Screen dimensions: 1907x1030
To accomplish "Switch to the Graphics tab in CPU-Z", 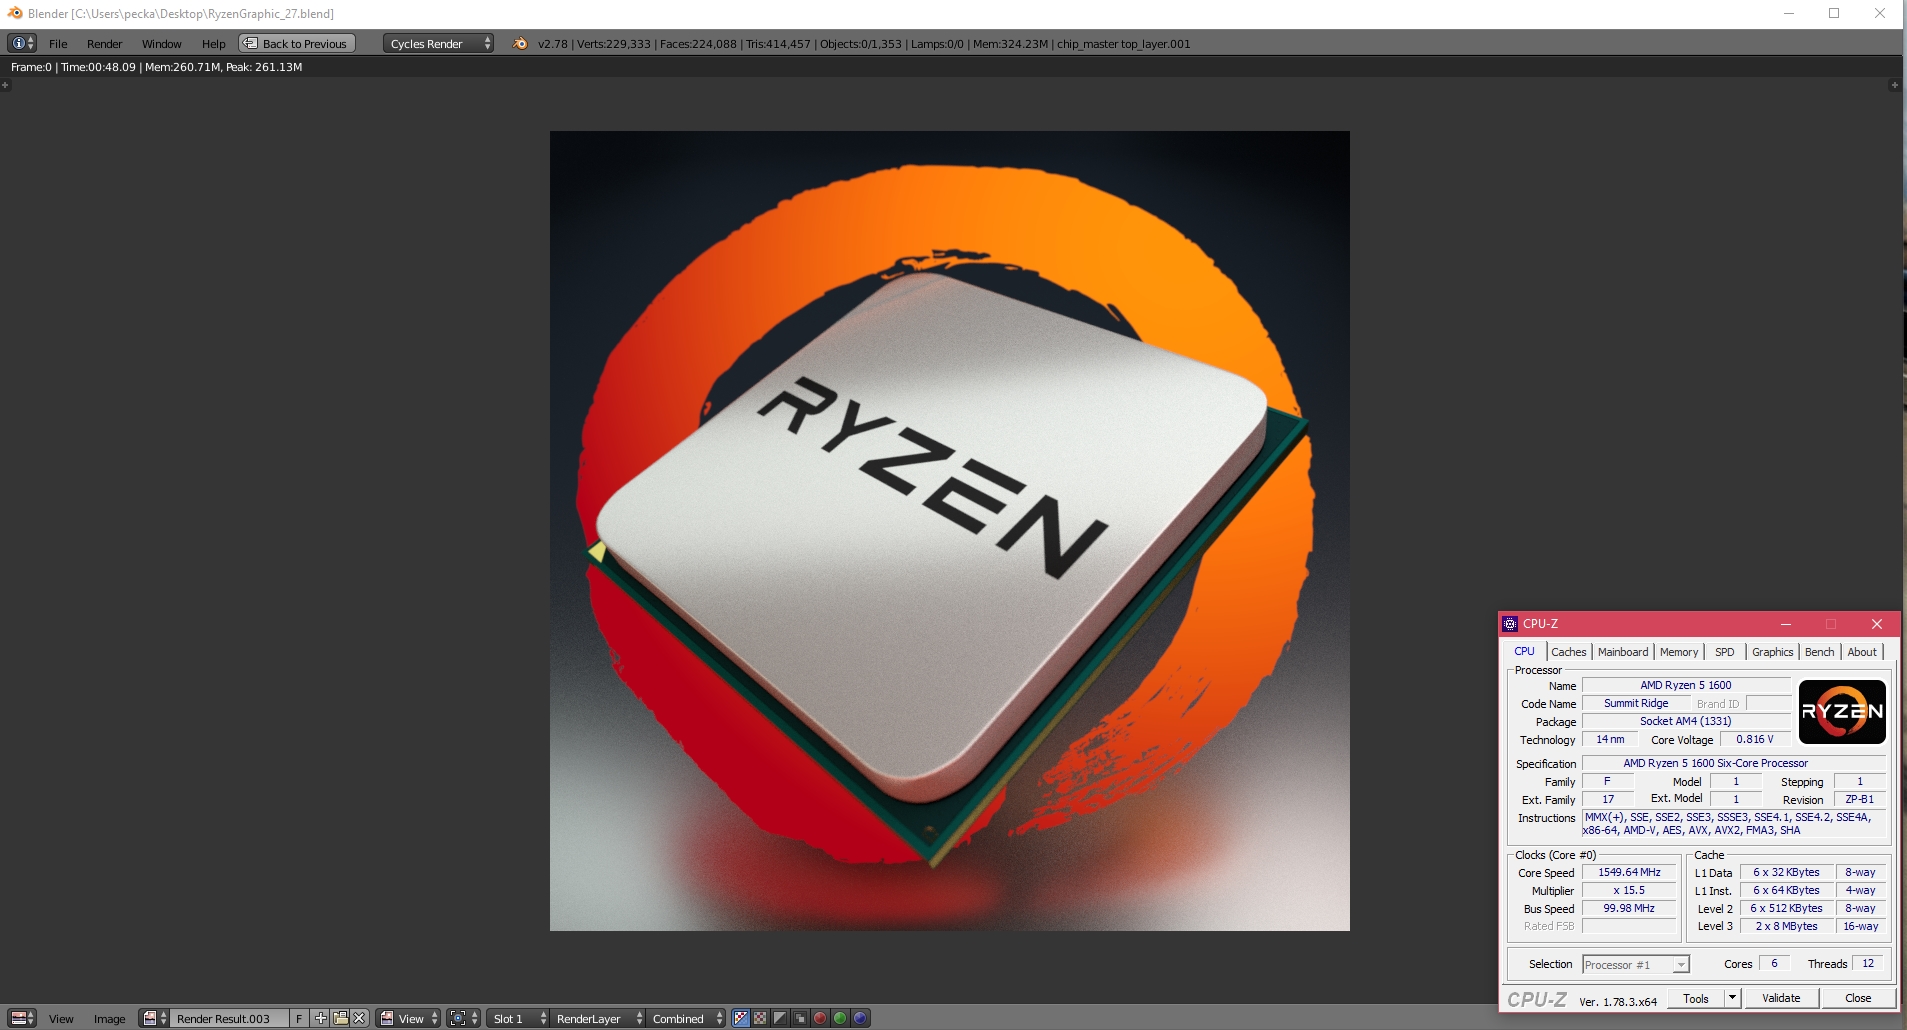I will tap(1772, 652).
